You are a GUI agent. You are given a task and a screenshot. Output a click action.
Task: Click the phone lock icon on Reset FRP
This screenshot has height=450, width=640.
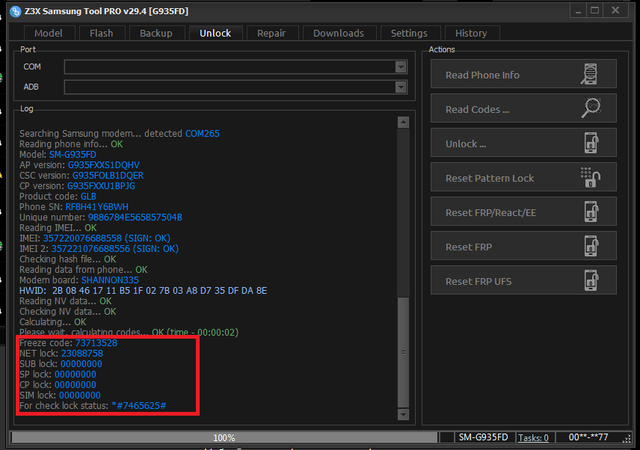pos(591,246)
